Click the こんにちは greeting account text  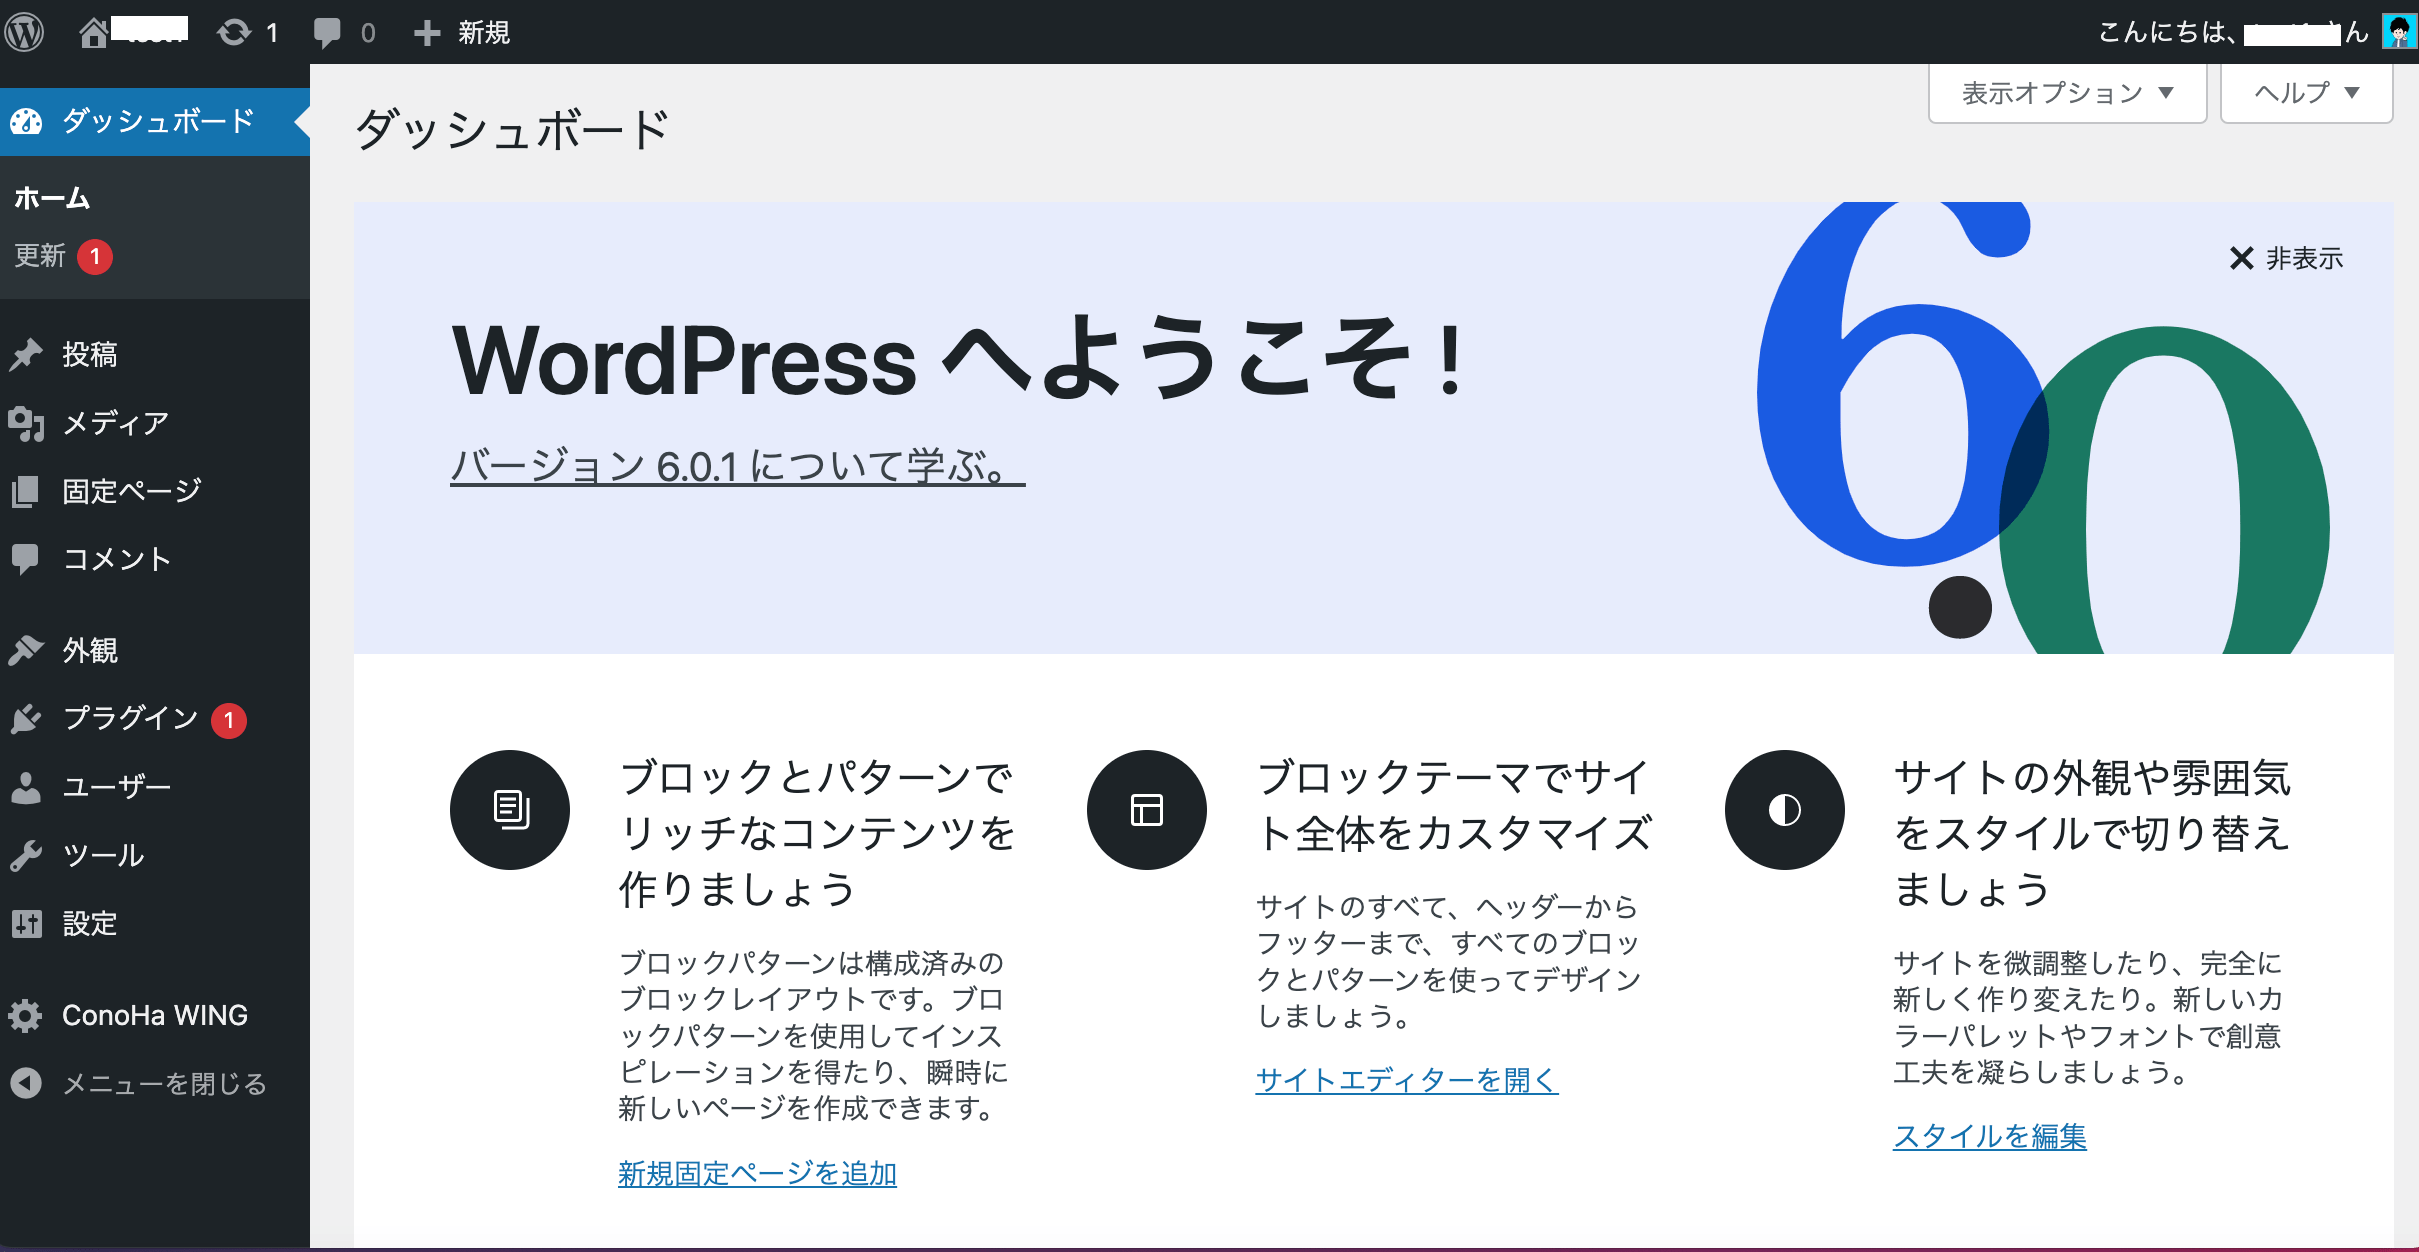pyautogui.click(x=2233, y=33)
